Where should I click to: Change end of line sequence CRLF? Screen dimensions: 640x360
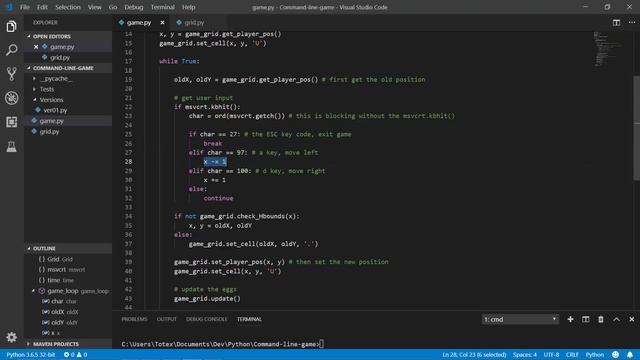pos(572,355)
